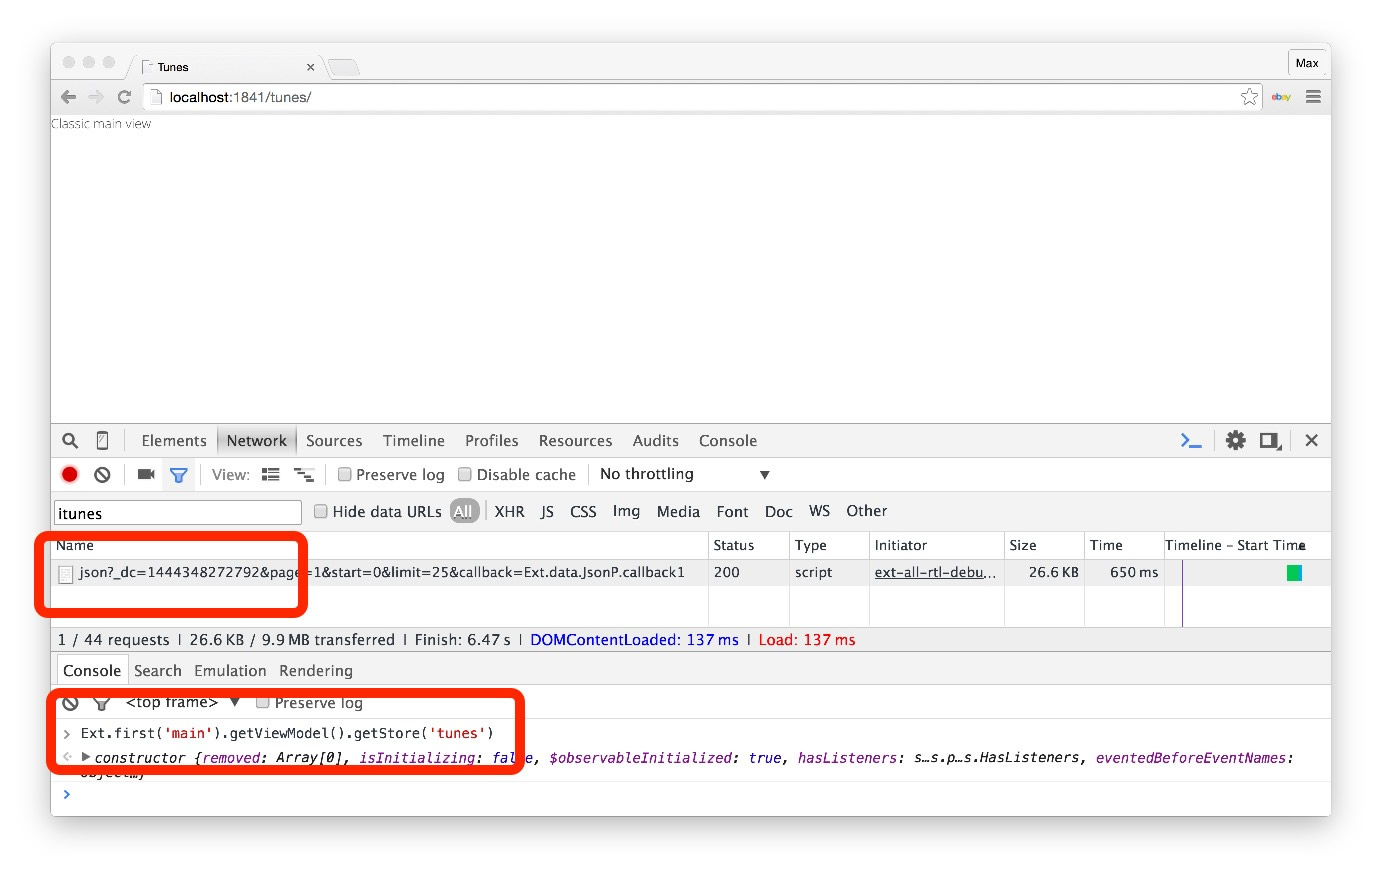1382x875 pixels.
Task: Toggle the capture screenshots camera icon
Action: click(146, 475)
